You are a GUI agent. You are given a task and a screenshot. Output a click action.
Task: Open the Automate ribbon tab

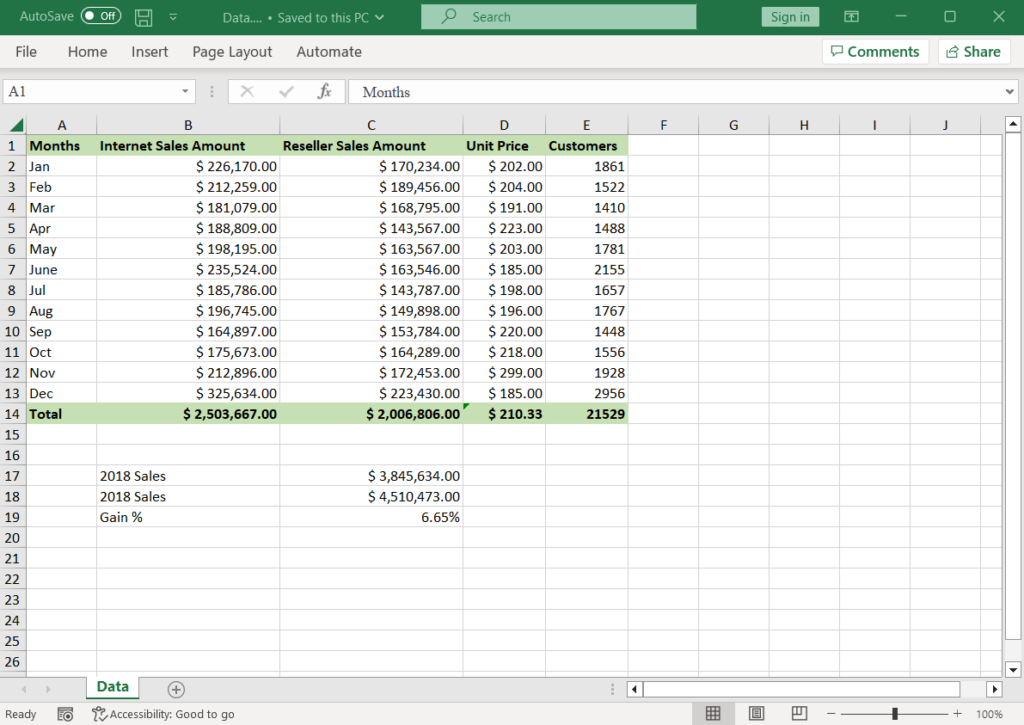(329, 51)
